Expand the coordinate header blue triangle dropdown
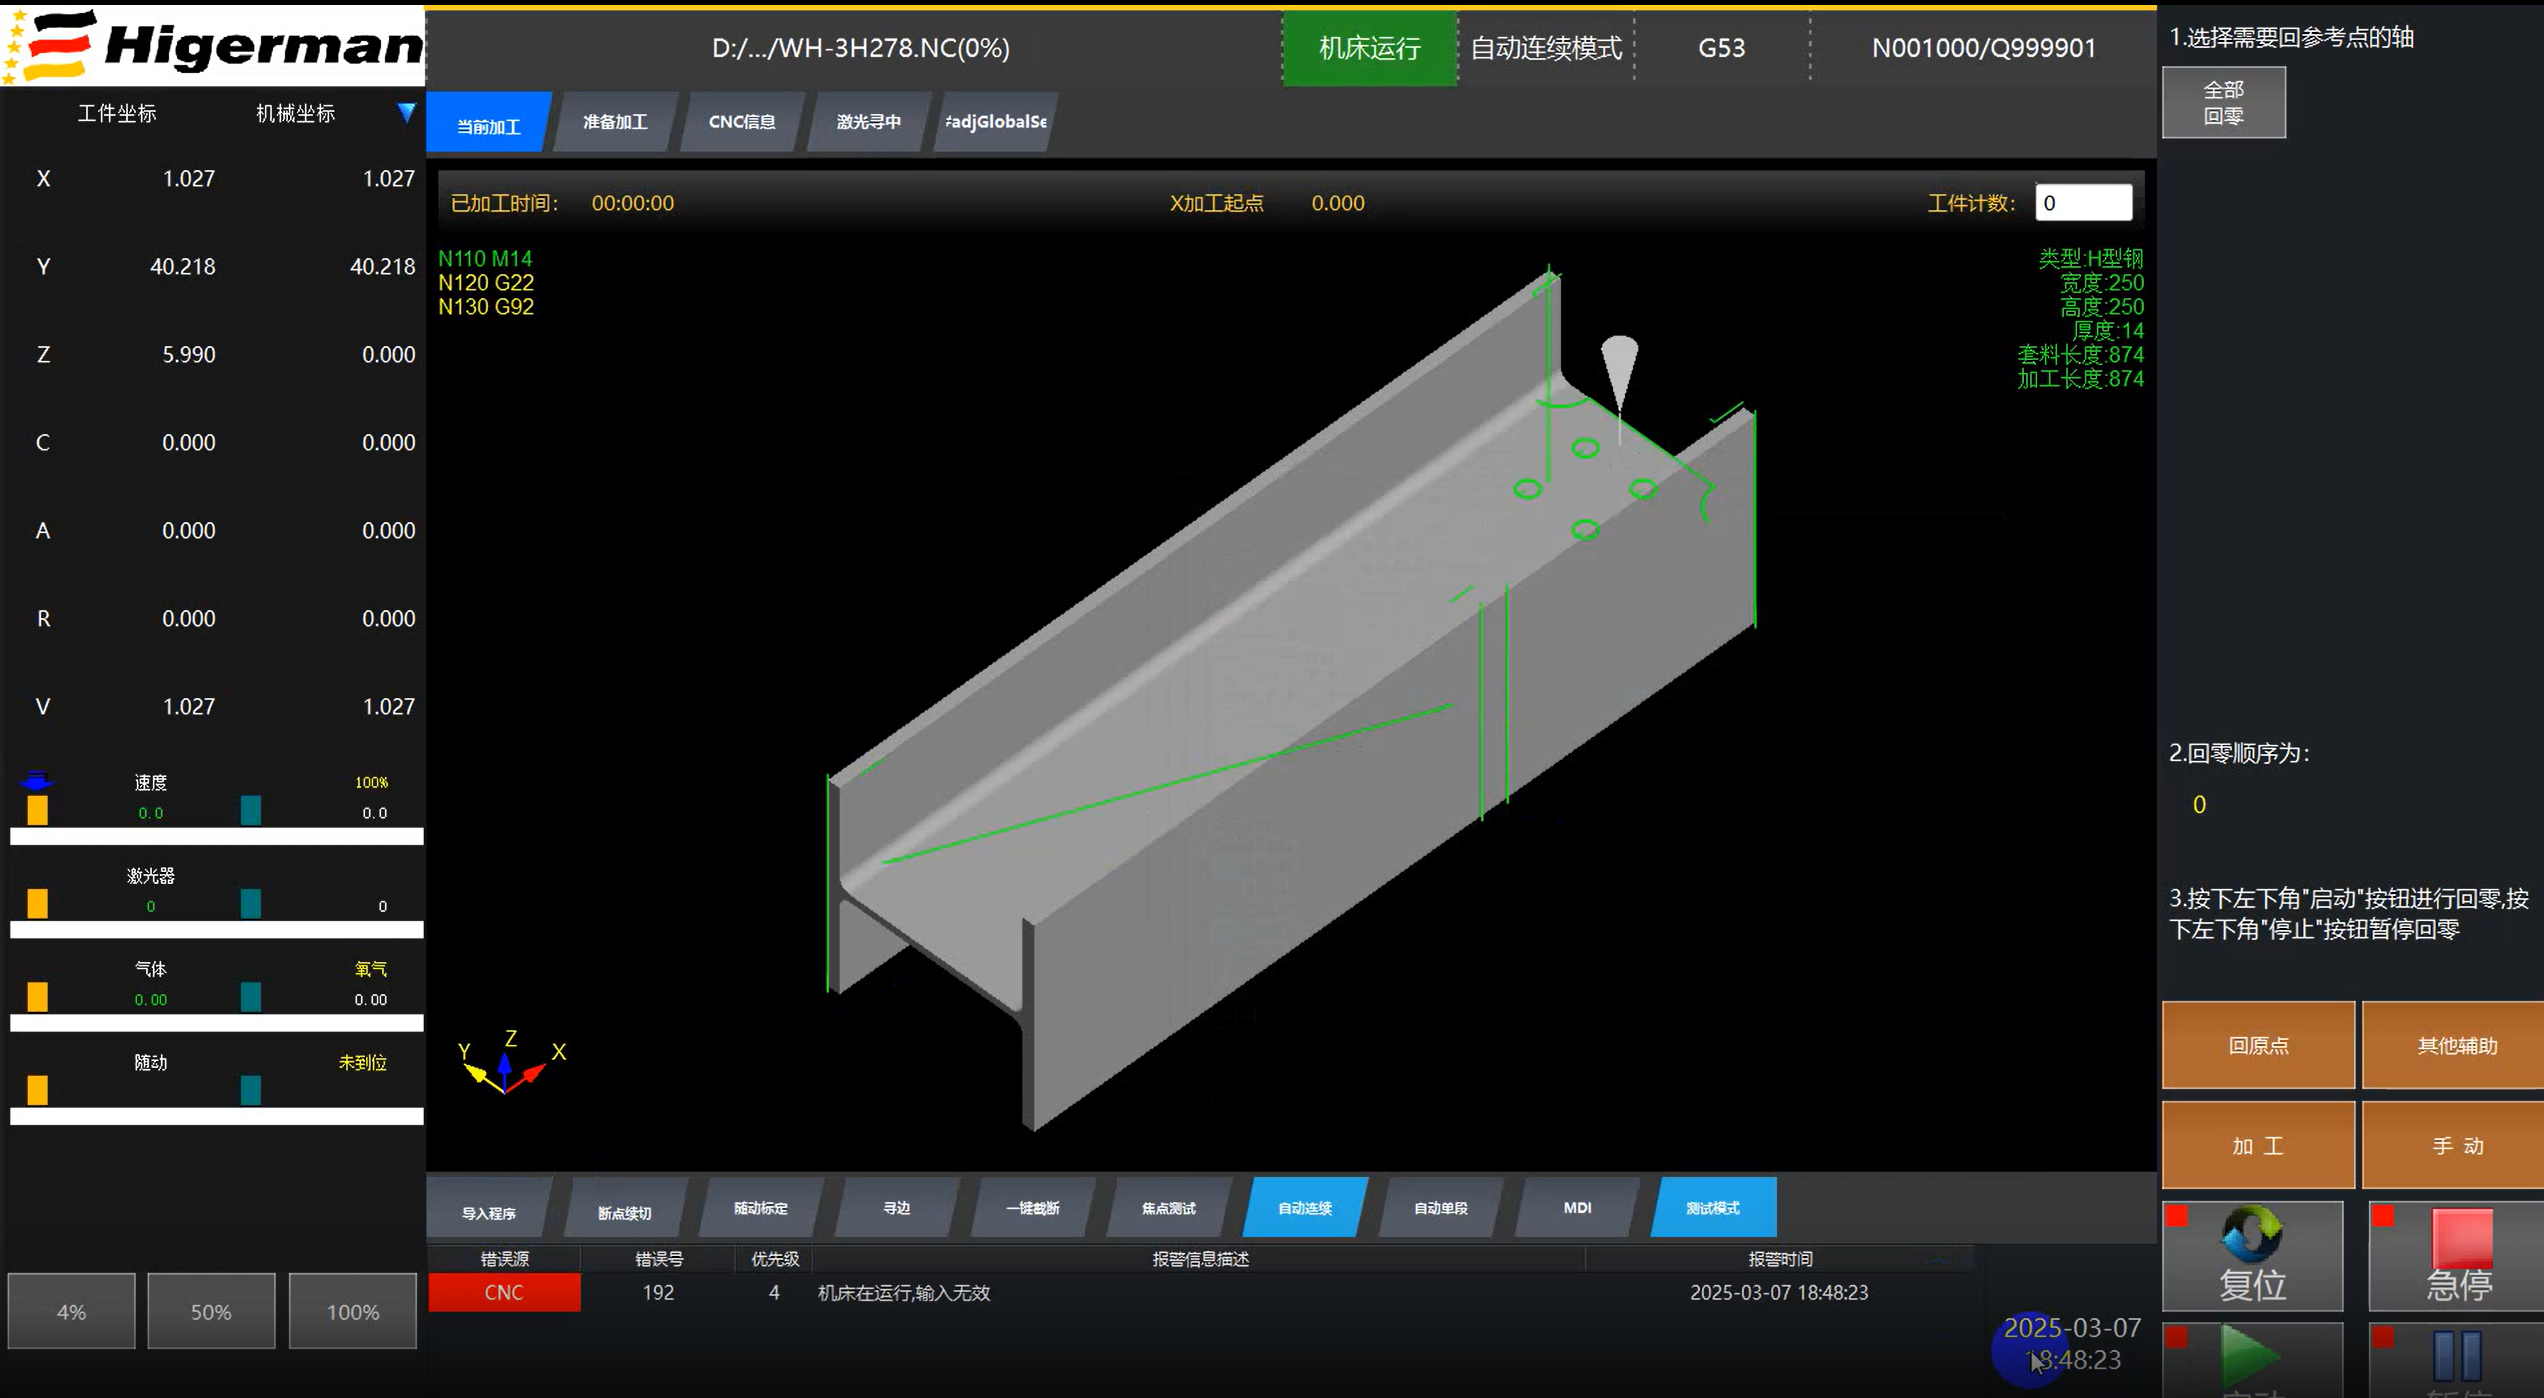2544x1398 pixels. click(406, 113)
